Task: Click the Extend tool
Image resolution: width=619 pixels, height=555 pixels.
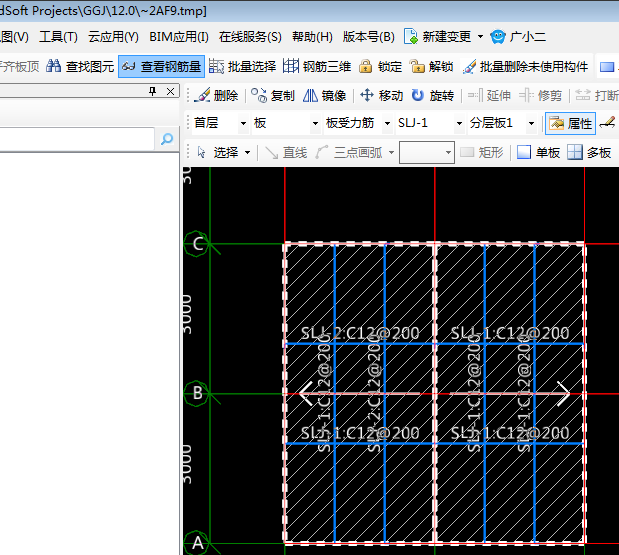Action: pyautogui.click(x=489, y=96)
